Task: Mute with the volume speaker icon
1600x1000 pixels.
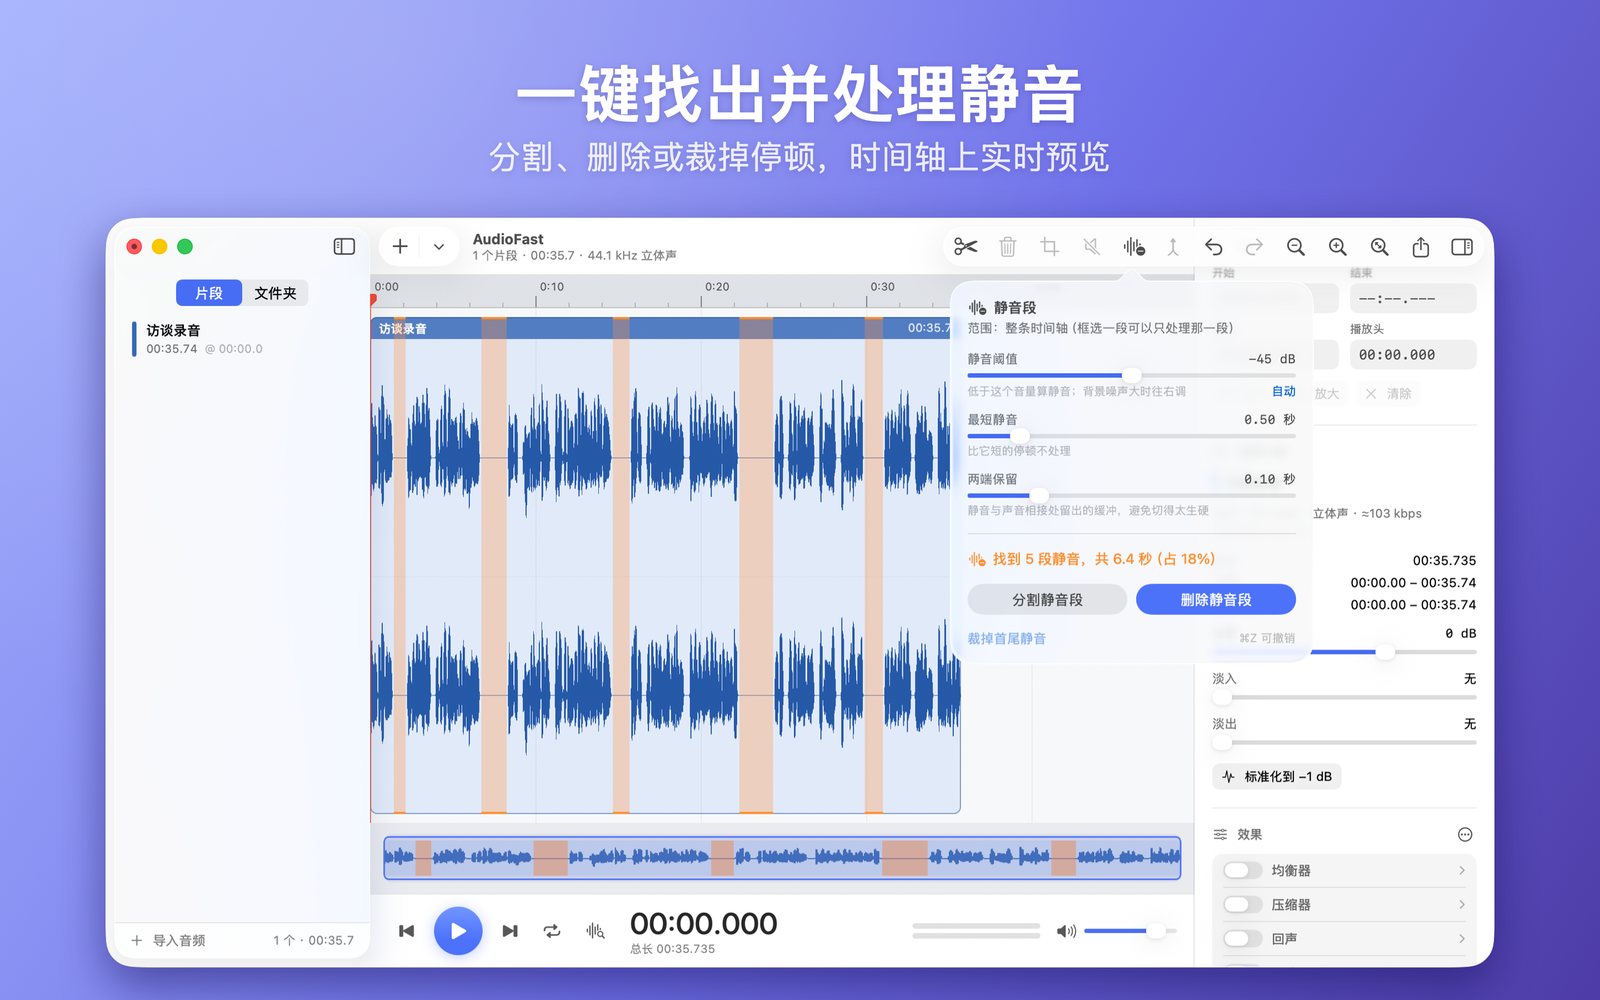Action: coord(1066,931)
